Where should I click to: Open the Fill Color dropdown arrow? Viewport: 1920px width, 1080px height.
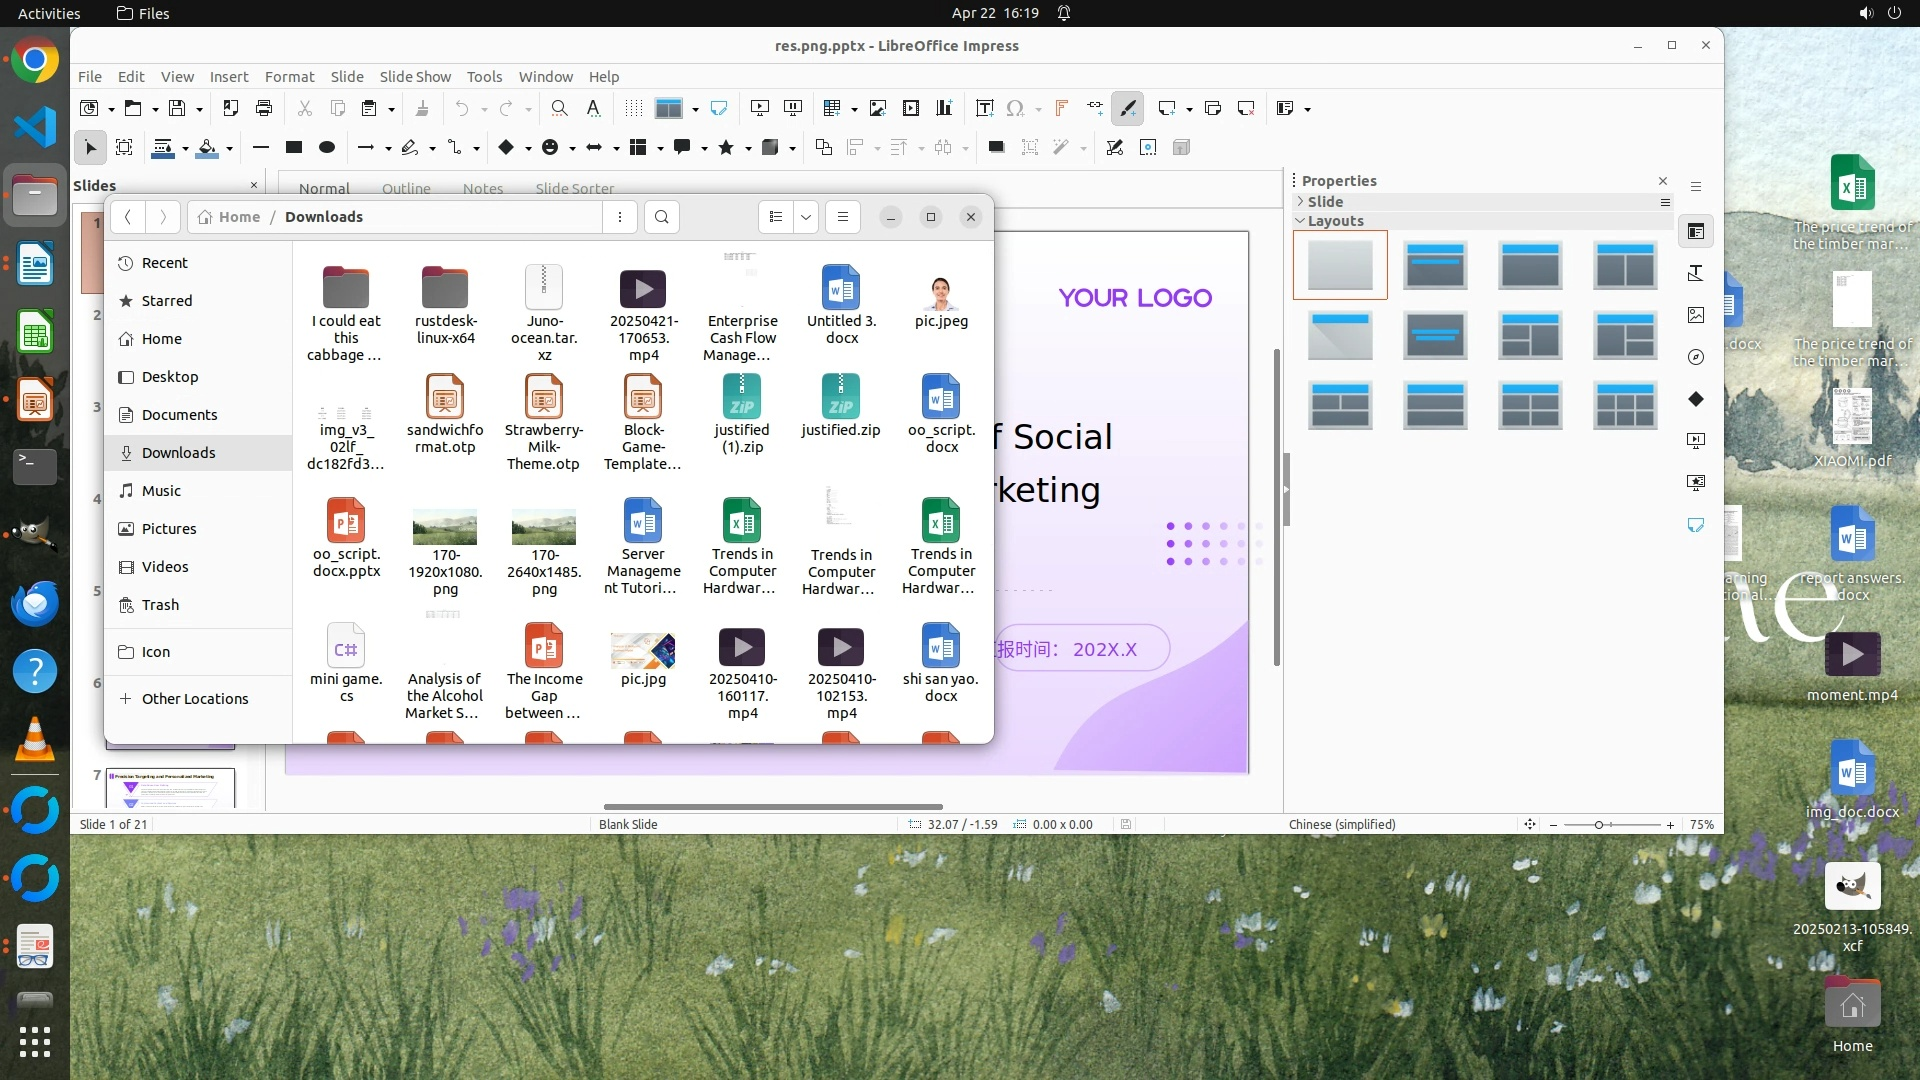(x=229, y=148)
